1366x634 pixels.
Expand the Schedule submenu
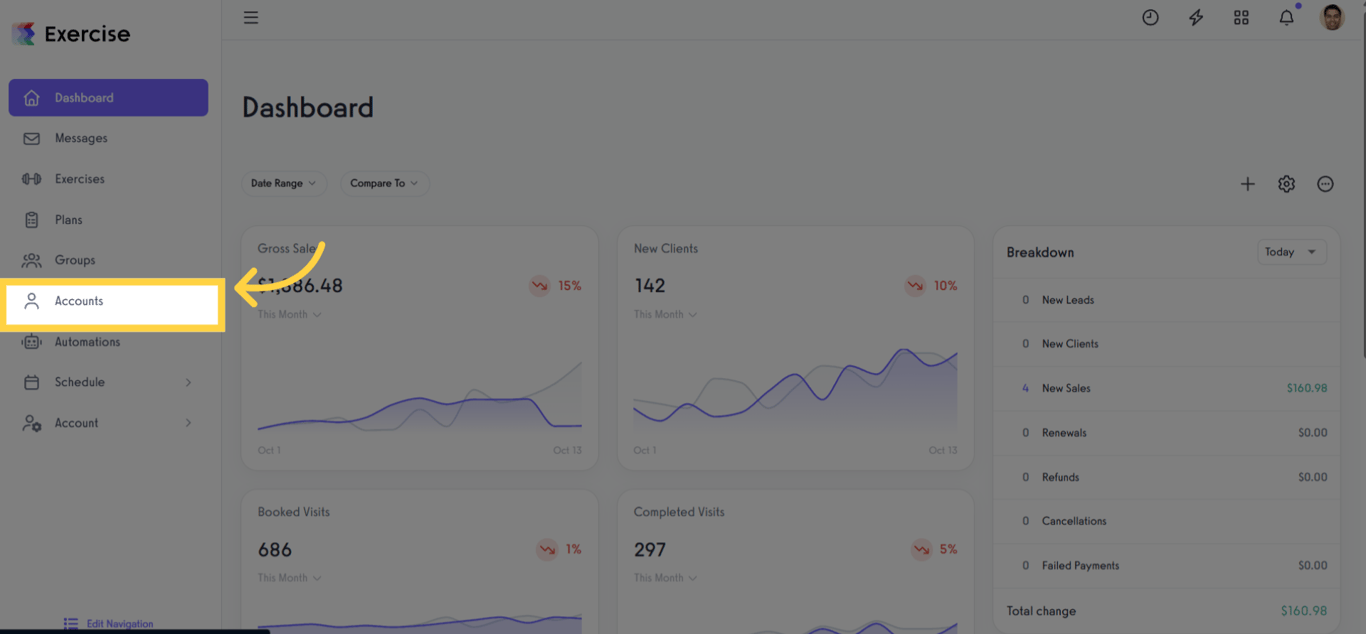[108, 382]
